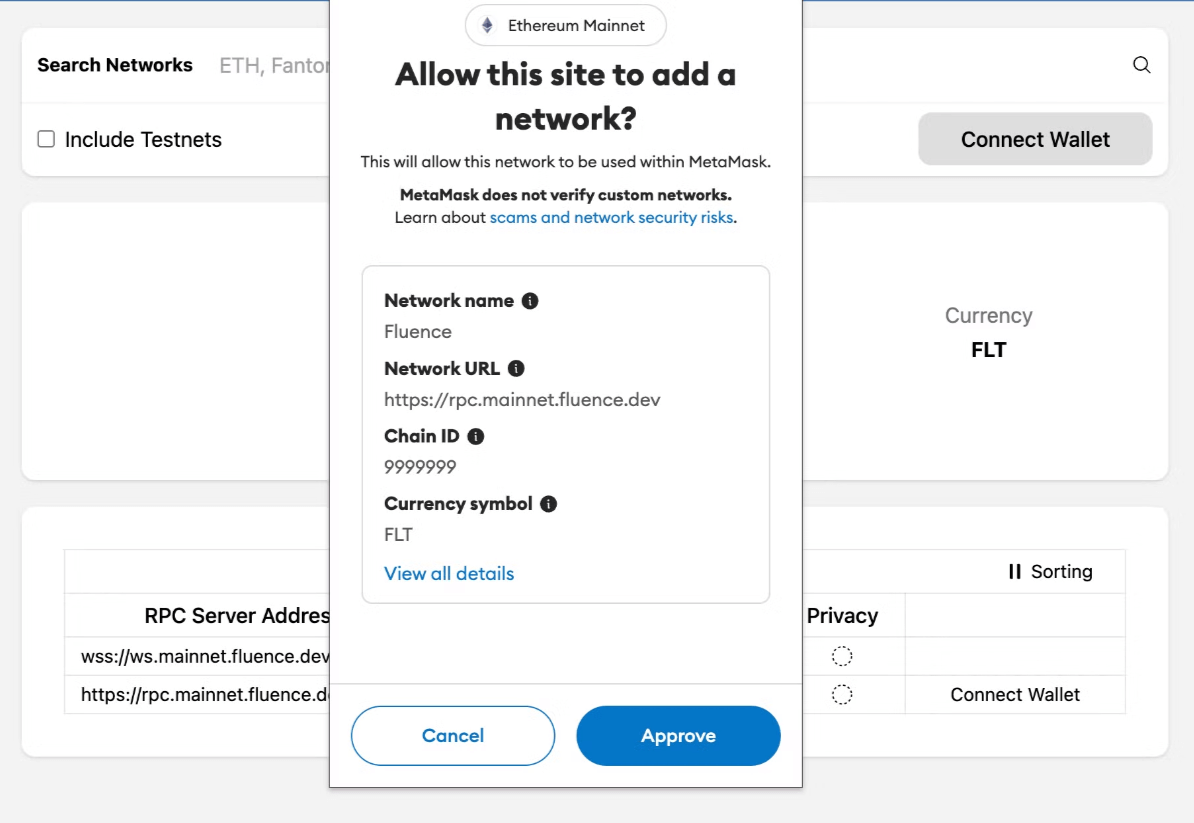Click the info icon beside Network URL
The width and height of the screenshot is (1194, 823).
click(516, 368)
